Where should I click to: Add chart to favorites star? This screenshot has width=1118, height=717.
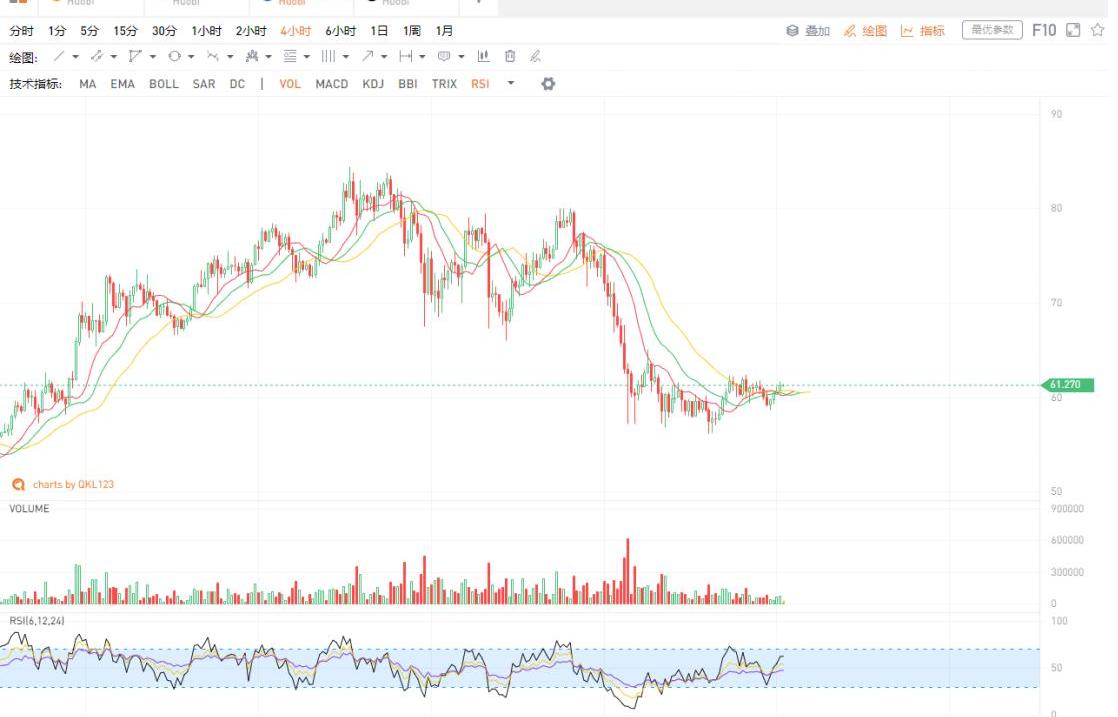1097,30
